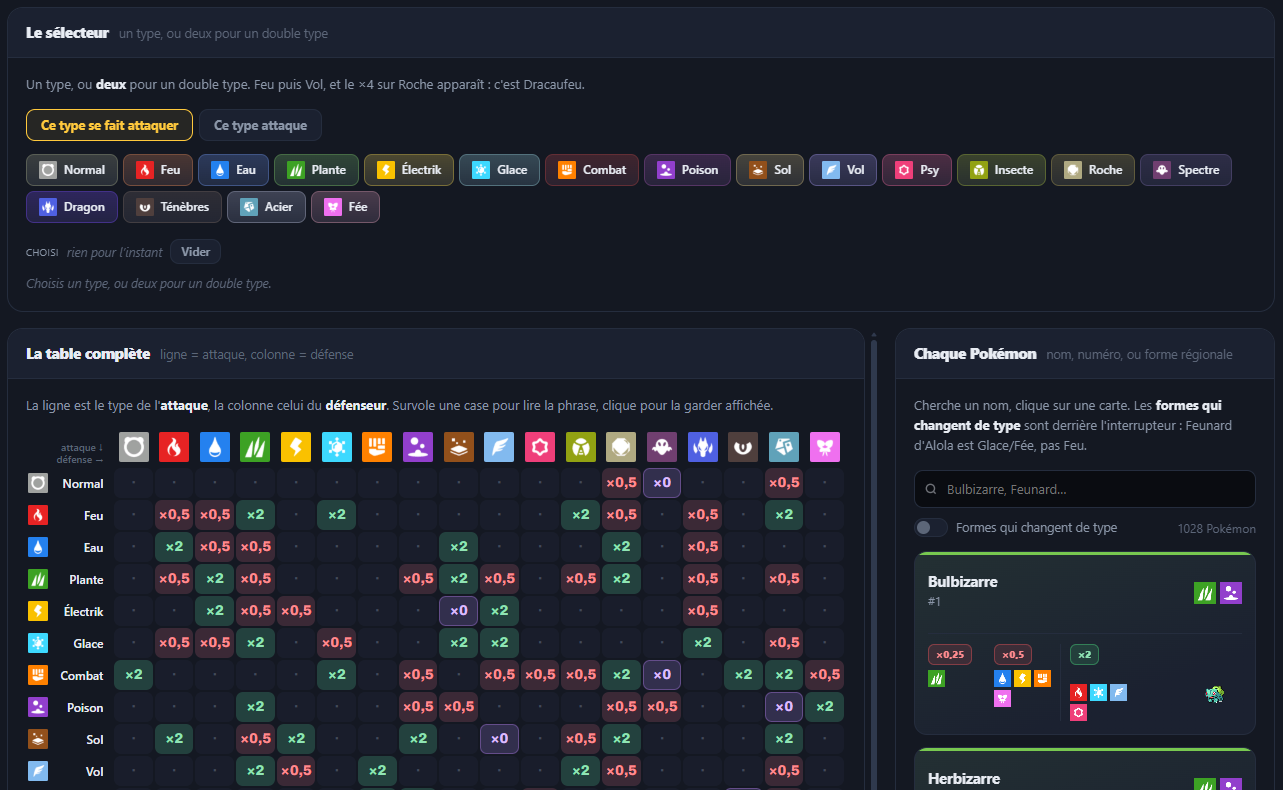1283x790 pixels.
Task: Click the Combat fist column header icon
Action: click(x=377, y=447)
